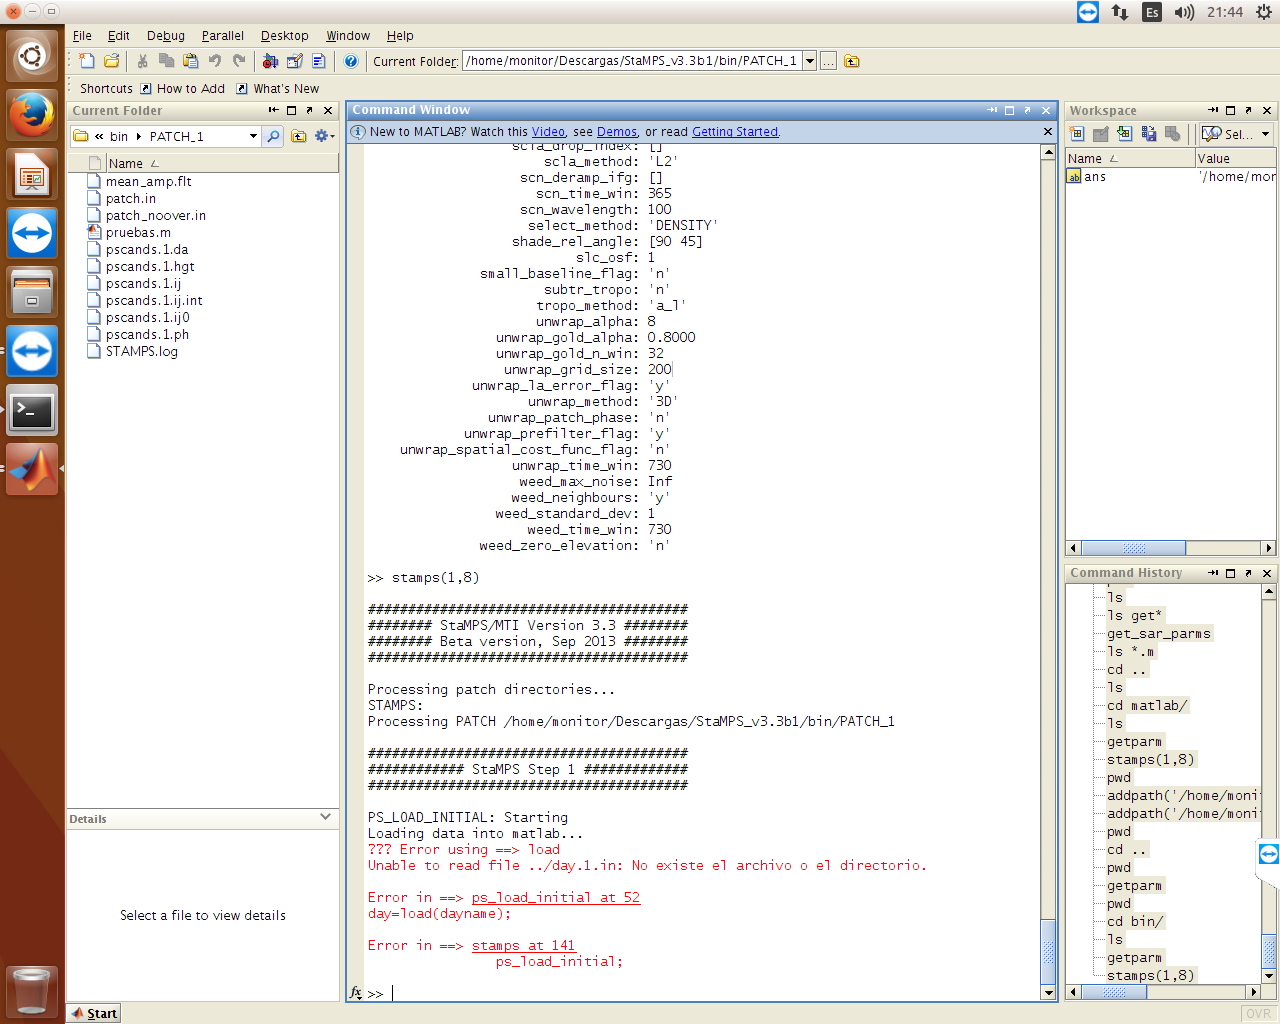Open the Profiler toolbar icon
Screen dimensions: 1280x1024
pyautogui.click(x=319, y=61)
